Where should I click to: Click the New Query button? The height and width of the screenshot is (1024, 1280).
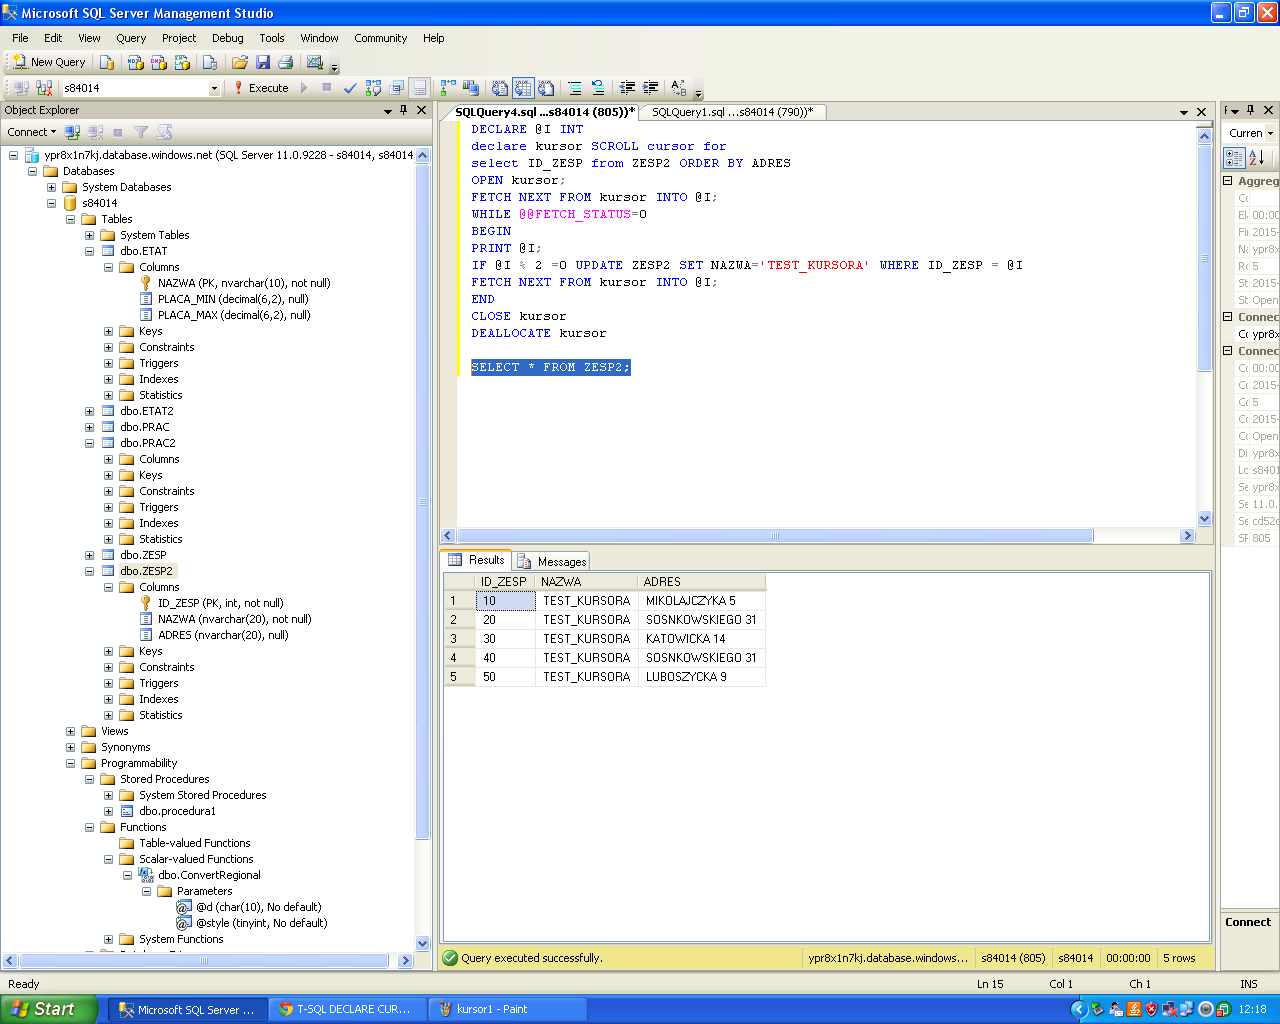[48, 62]
